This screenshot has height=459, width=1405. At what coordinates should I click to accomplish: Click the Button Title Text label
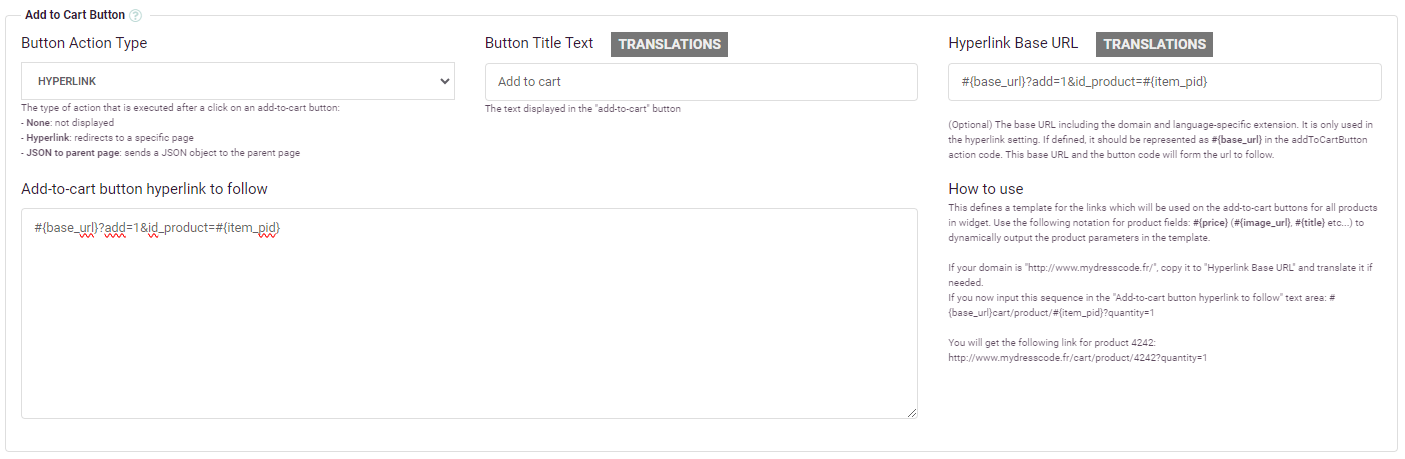tap(539, 43)
